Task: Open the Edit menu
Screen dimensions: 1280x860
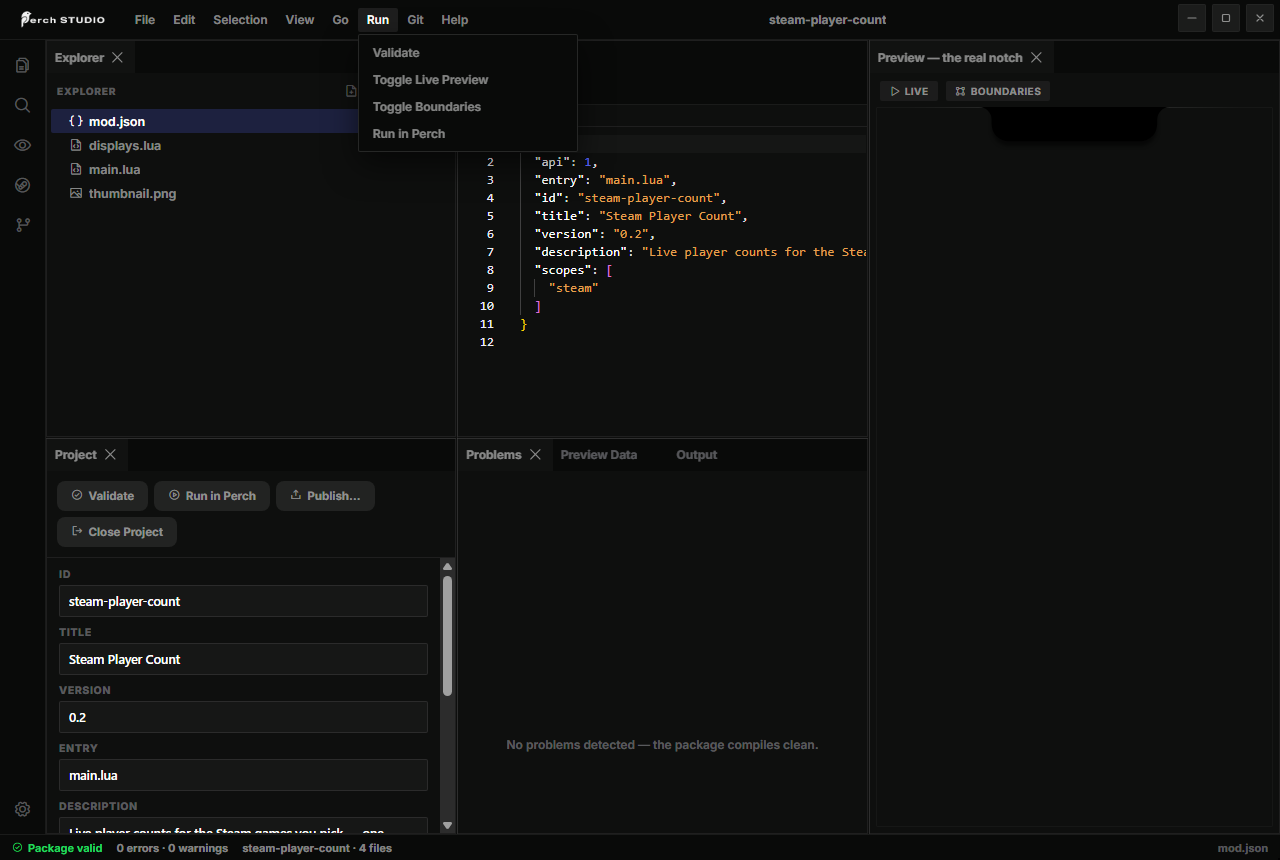Action: point(184,20)
